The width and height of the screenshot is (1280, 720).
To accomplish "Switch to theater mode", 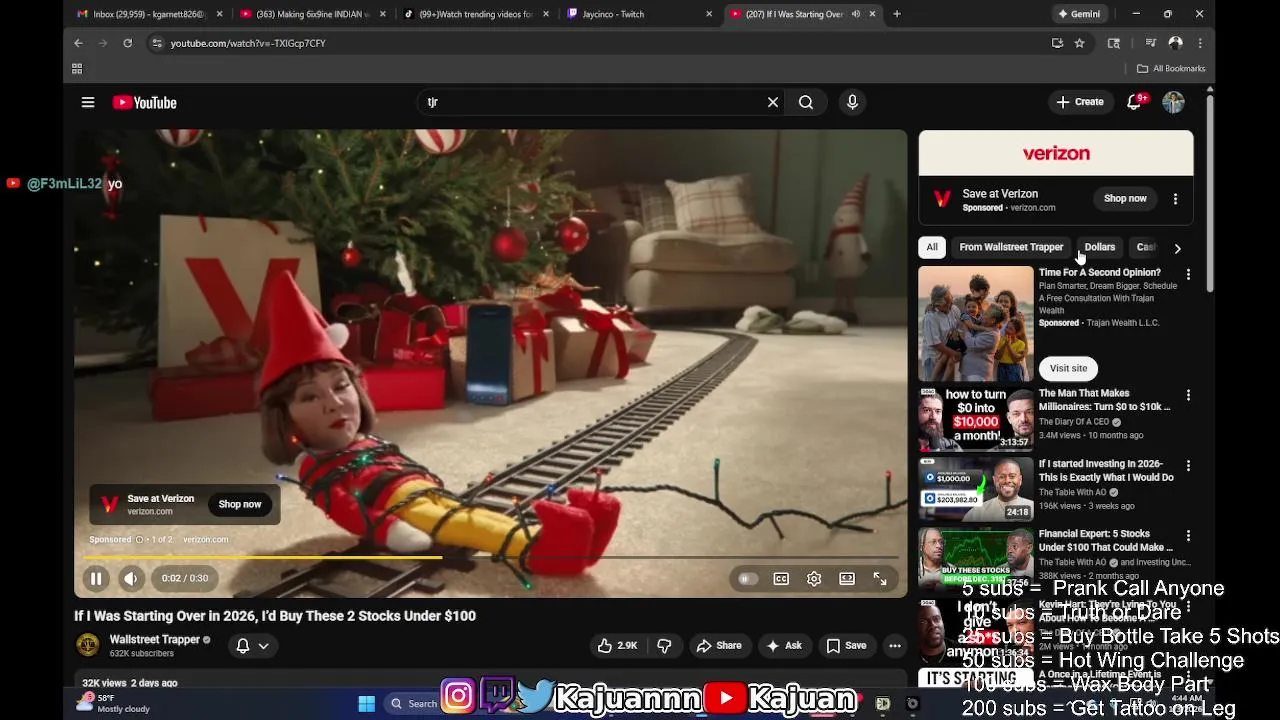I will click(x=847, y=578).
